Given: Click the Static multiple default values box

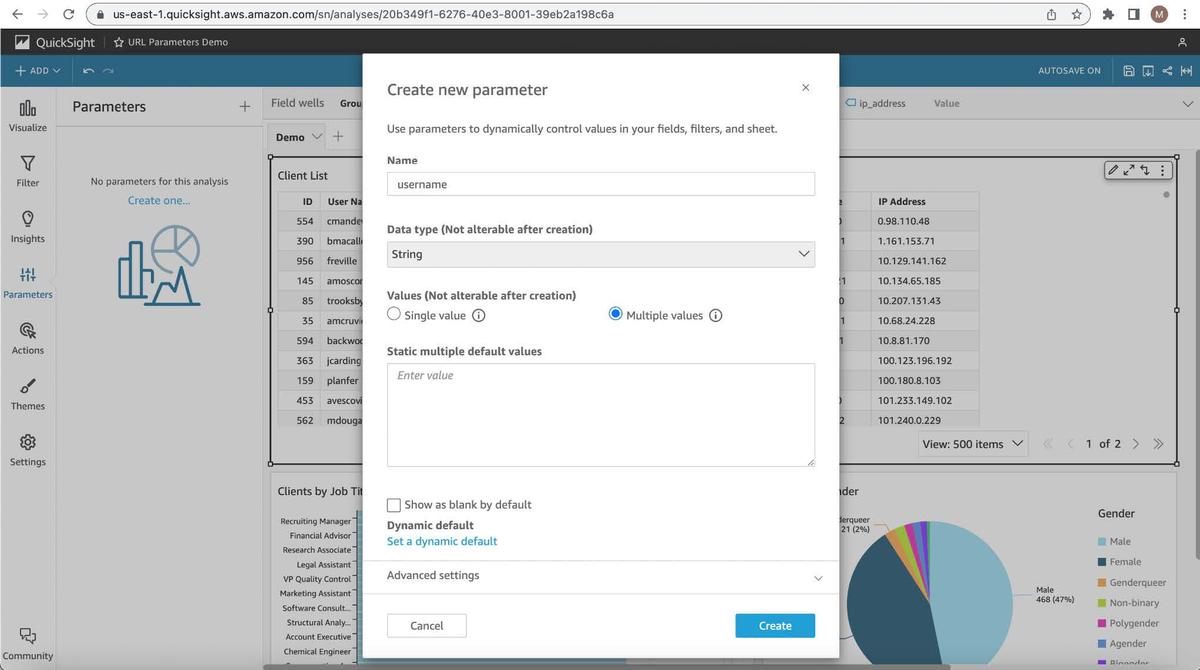Looking at the screenshot, I should click(600, 414).
